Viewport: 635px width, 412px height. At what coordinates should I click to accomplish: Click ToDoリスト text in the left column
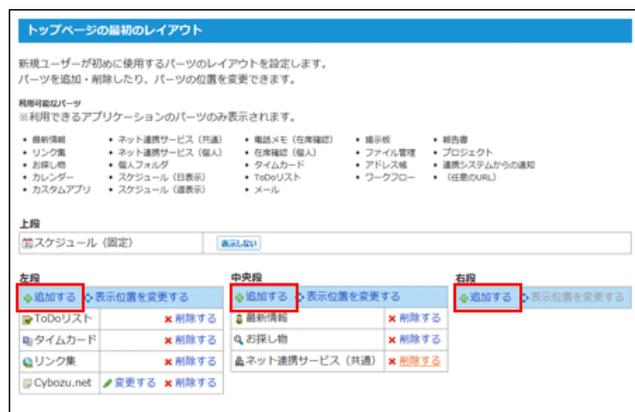coord(63,319)
